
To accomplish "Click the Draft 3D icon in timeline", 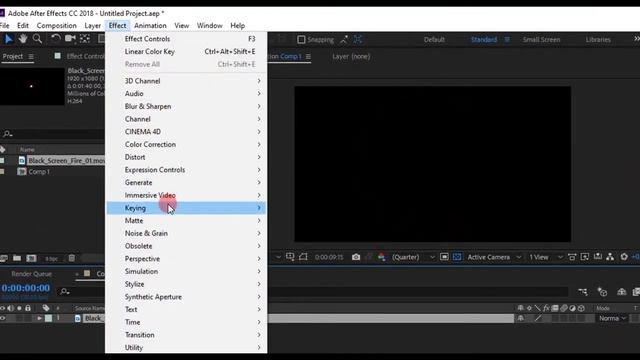I will (x=602, y=291).
